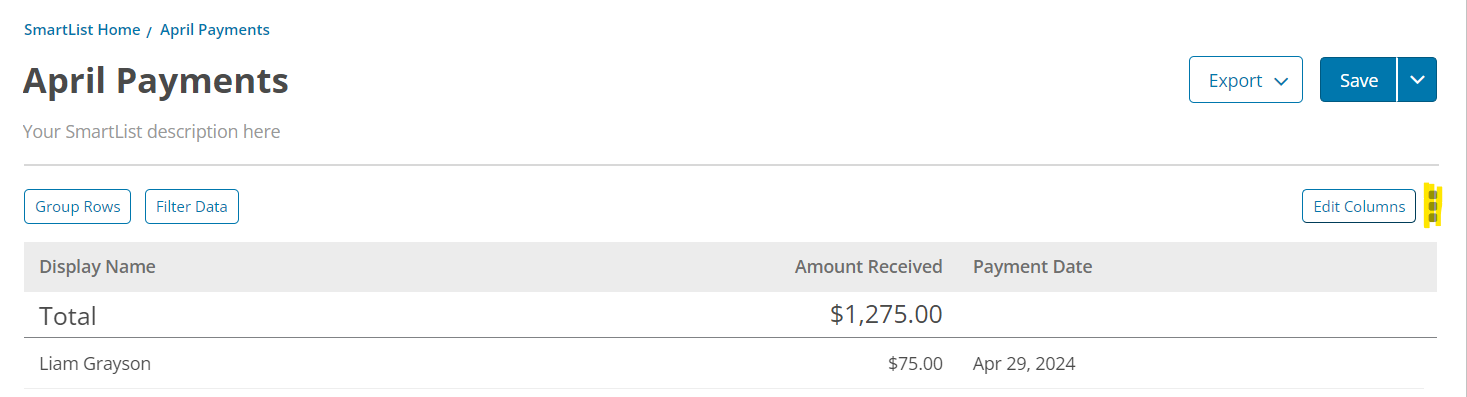1467x397 pixels.
Task: Sort by the Display Name column header
Action: pyautogui.click(x=97, y=267)
